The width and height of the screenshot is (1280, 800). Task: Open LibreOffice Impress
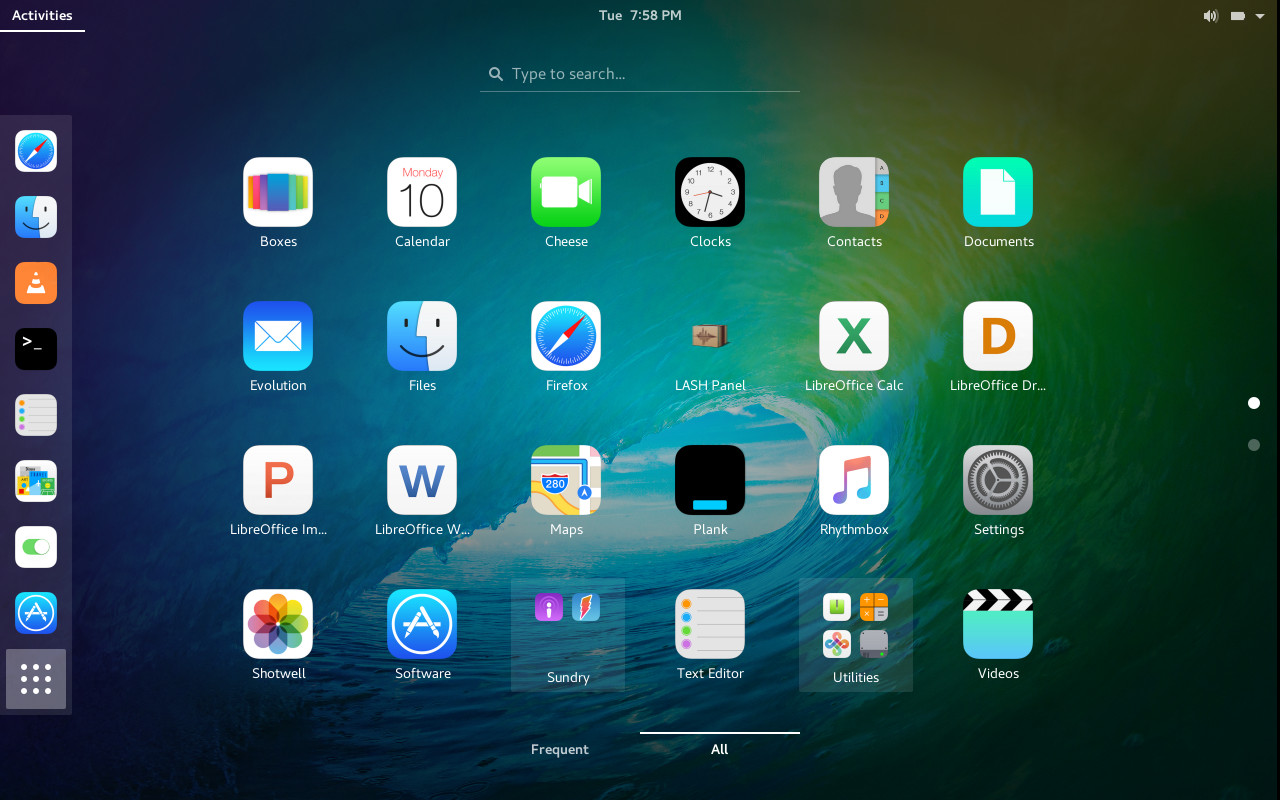click(278, 480)
